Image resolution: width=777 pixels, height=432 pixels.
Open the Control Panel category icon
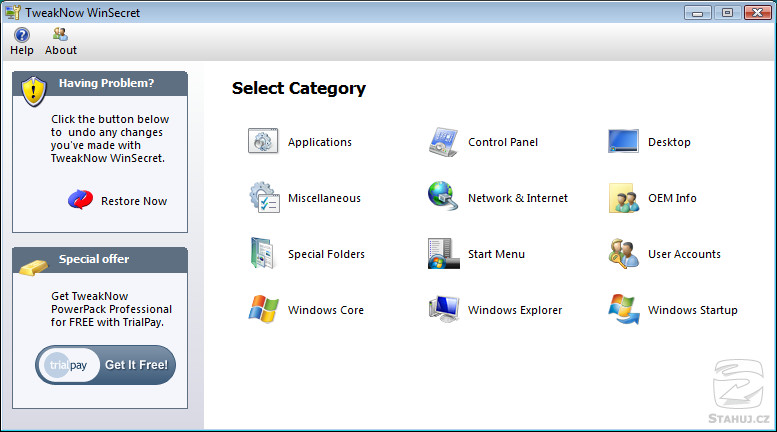(x=443, y=142)
